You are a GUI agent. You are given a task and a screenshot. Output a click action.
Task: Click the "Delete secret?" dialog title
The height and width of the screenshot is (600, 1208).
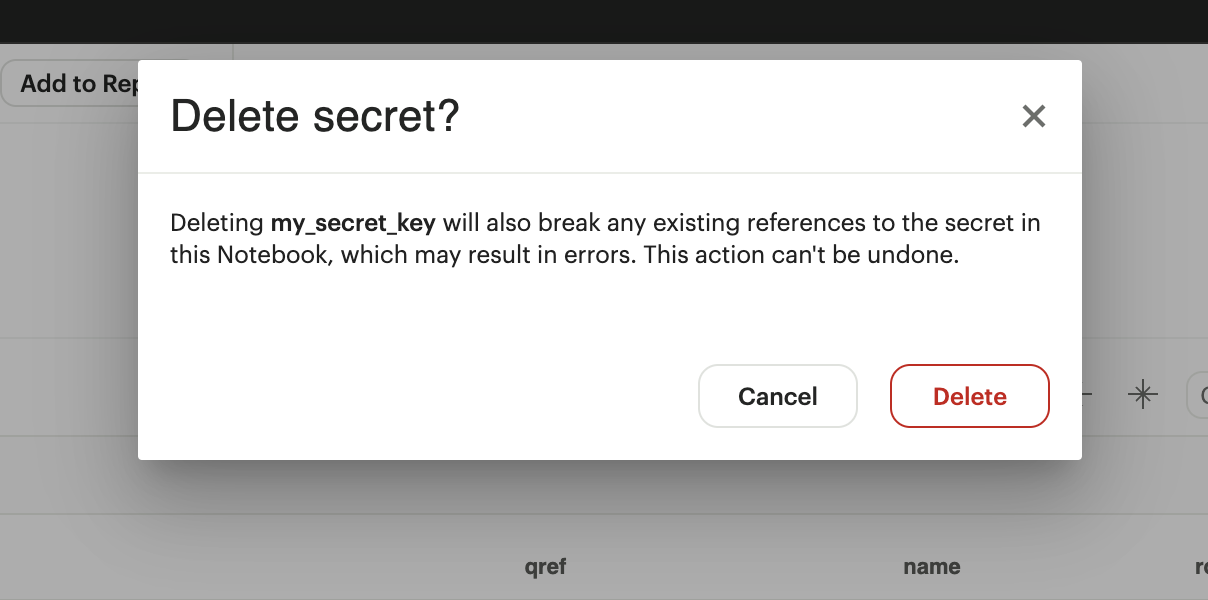315,116
